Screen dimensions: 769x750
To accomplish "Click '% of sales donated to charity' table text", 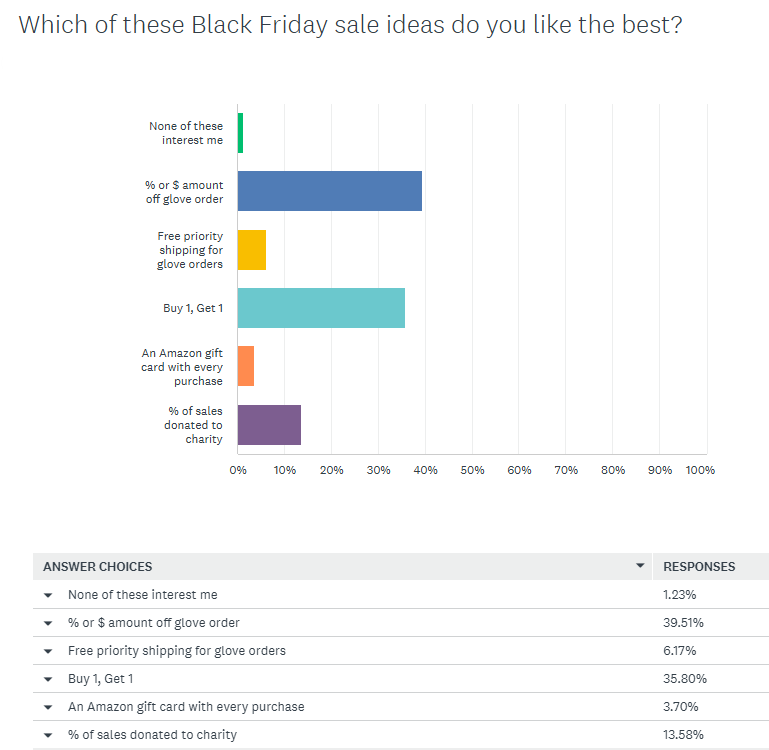I will point(153,735).
